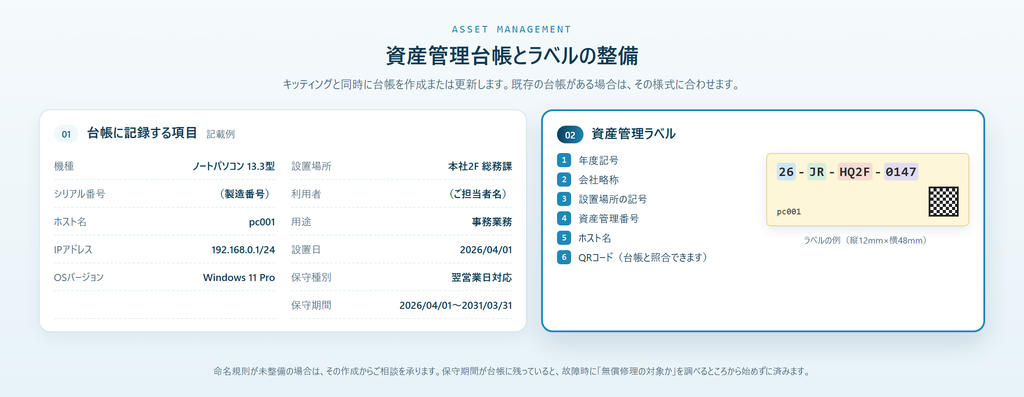
Task: Click the pink 'HQ2F' label segment
Action: [856, 172]
